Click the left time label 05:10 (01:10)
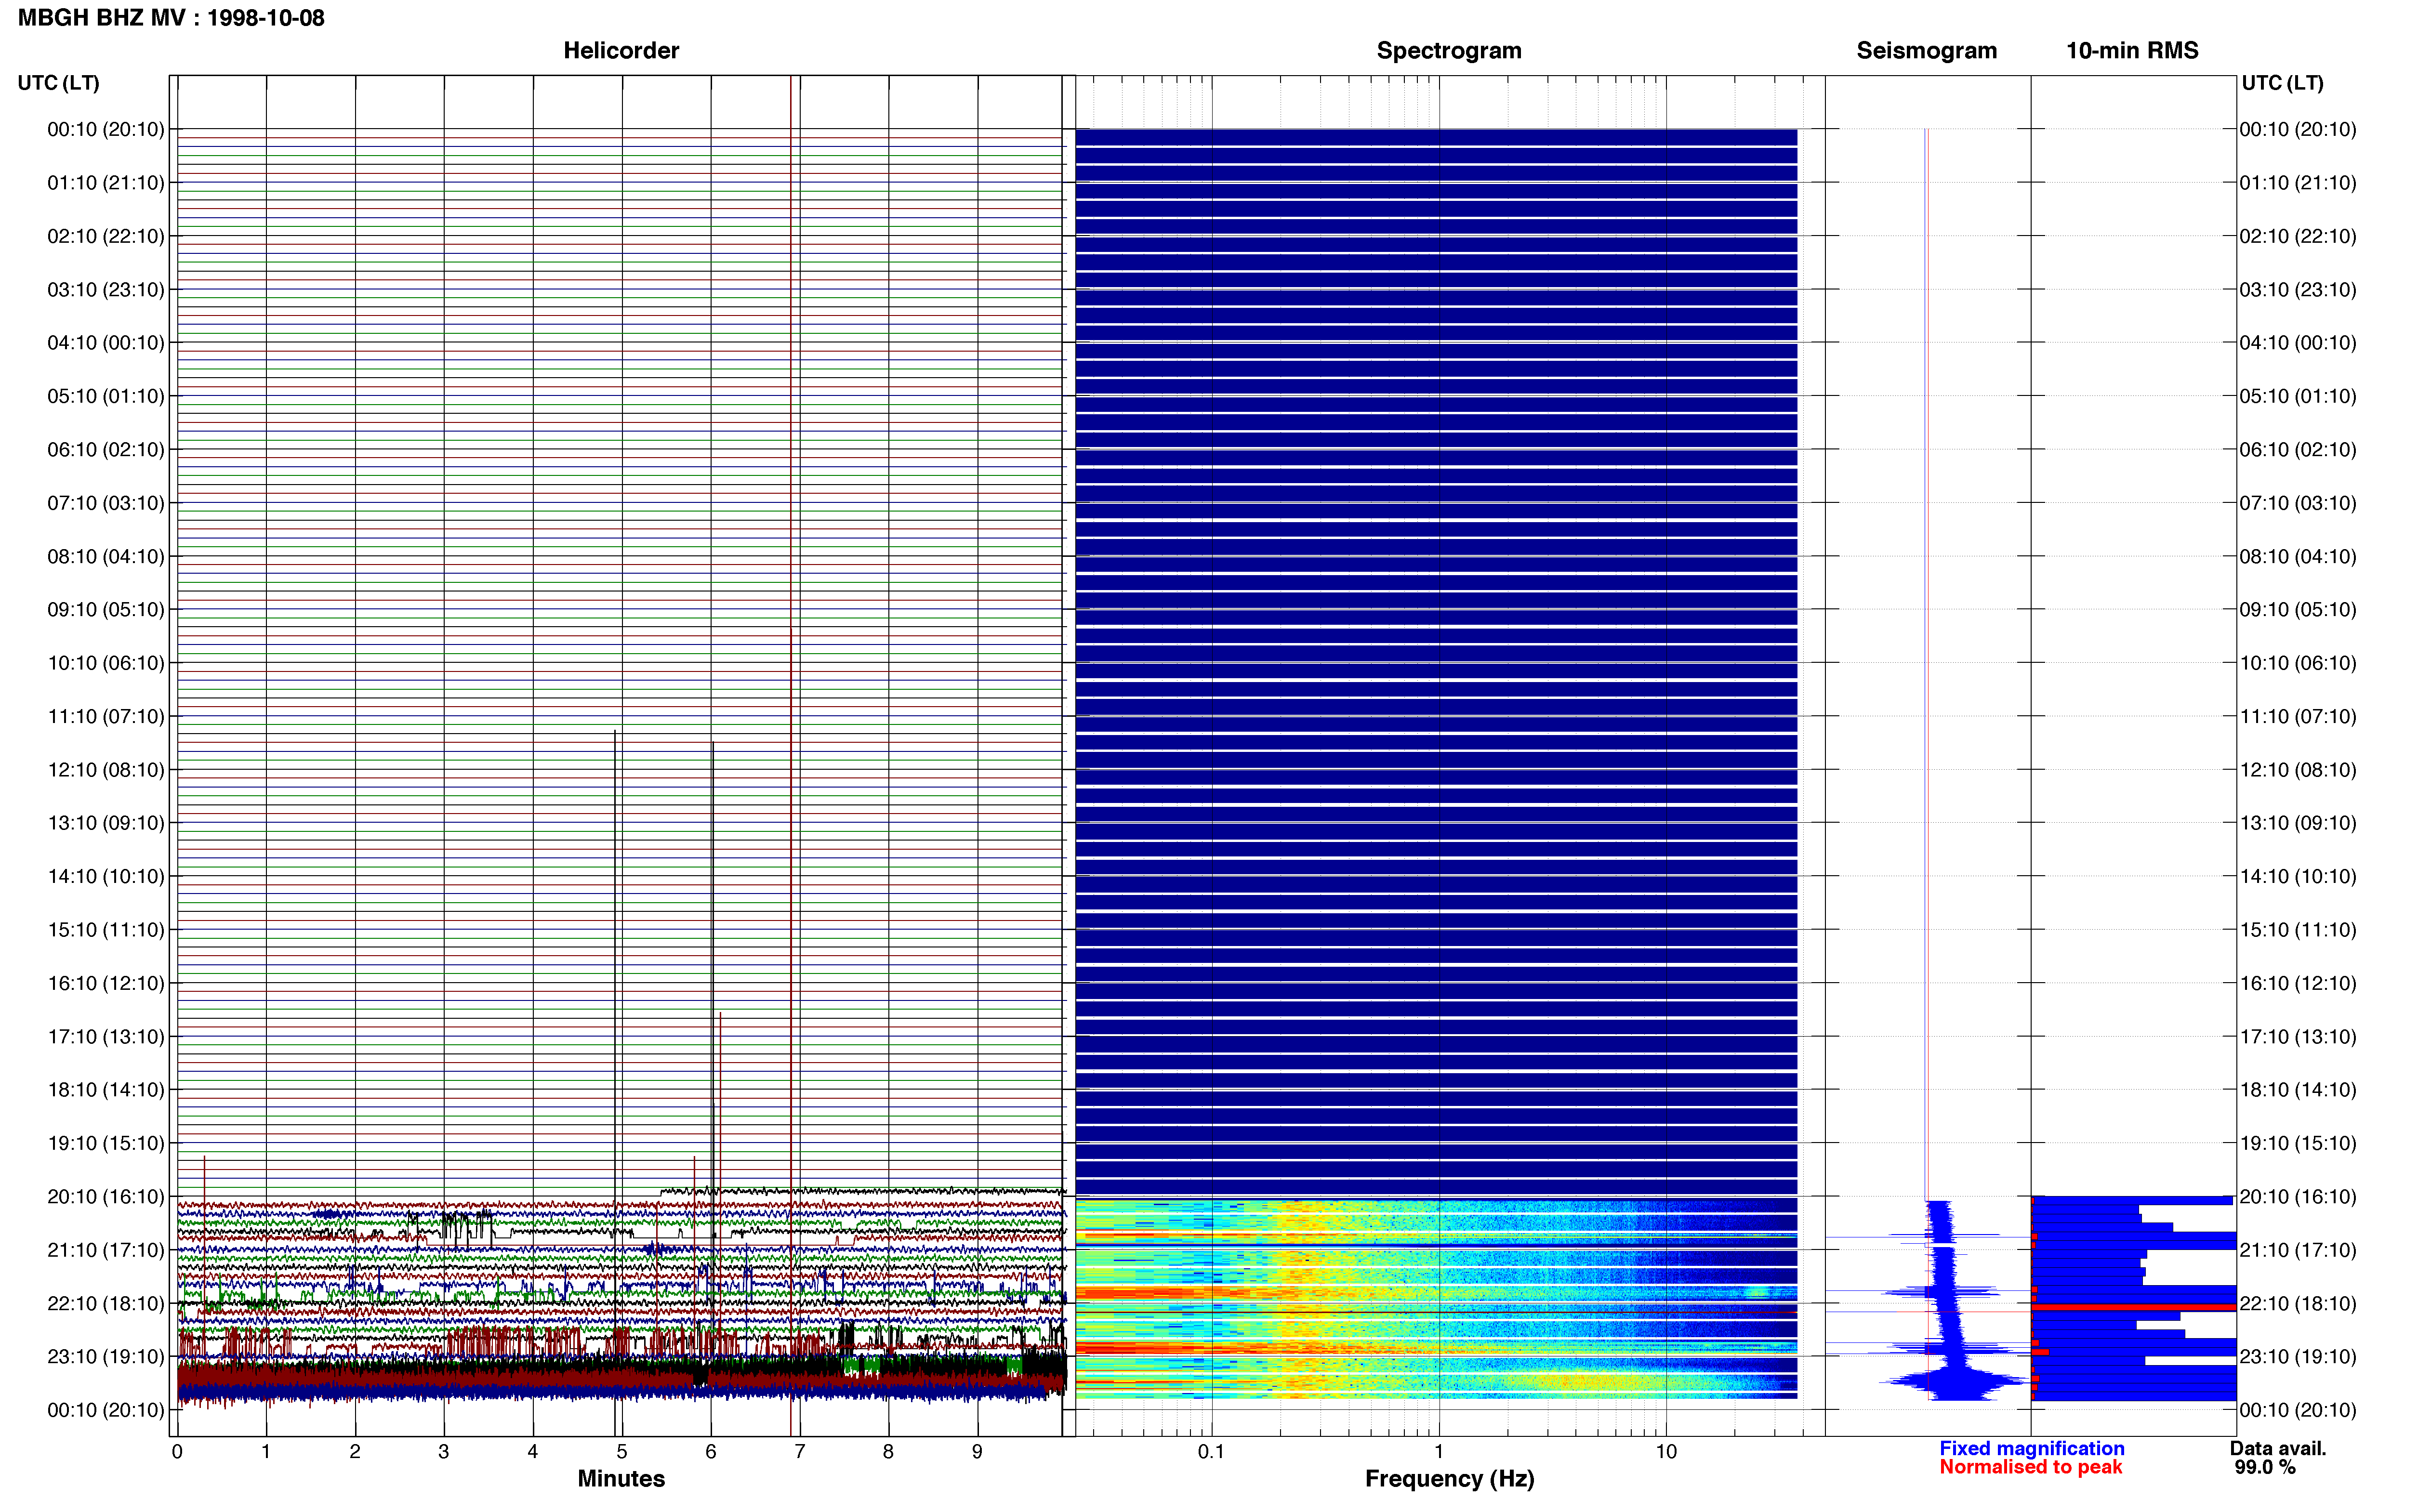Viewport: 2418px width, 1512px height. pyautogui.click(x=106, y=396)
